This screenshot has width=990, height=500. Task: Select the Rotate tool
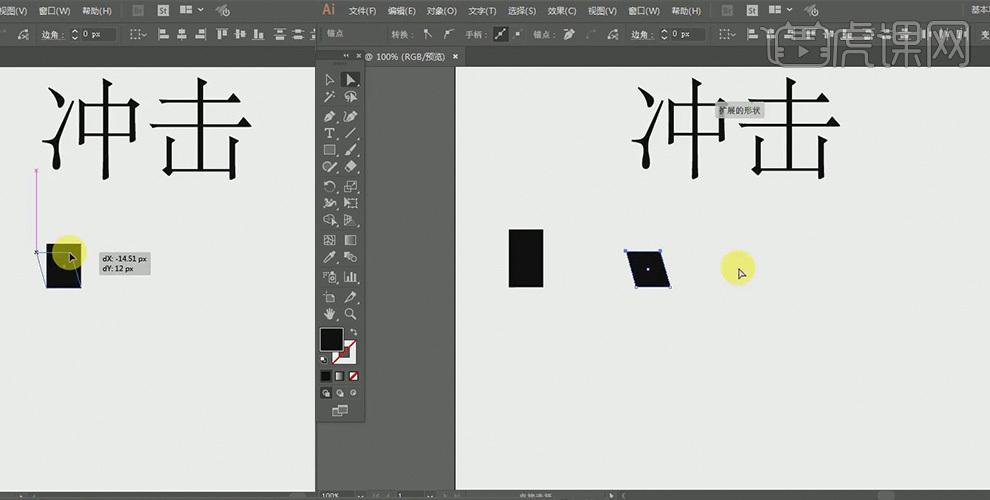pyautogui.click(x=330, y=186)
